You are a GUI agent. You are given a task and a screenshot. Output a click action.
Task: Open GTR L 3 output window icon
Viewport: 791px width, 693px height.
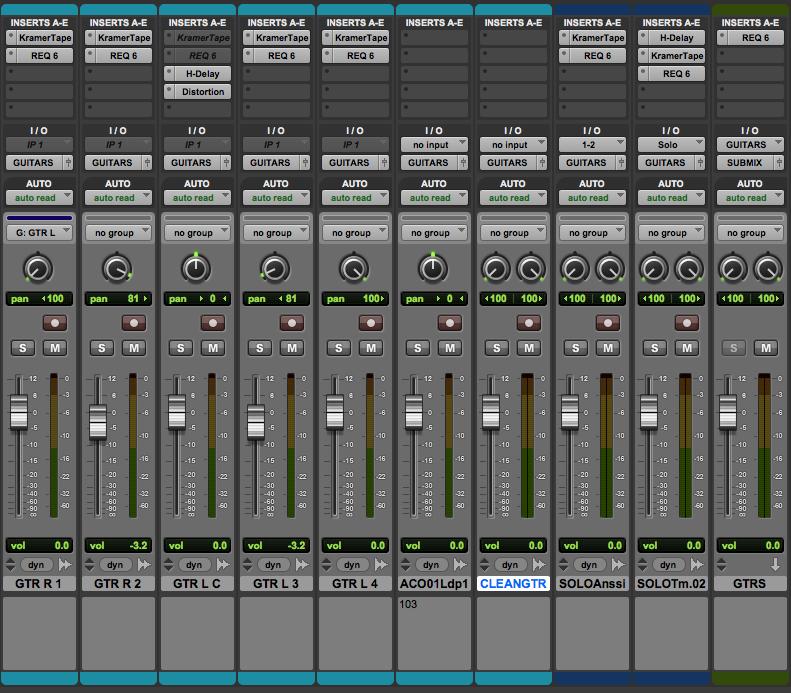click(x=305, y=162)
